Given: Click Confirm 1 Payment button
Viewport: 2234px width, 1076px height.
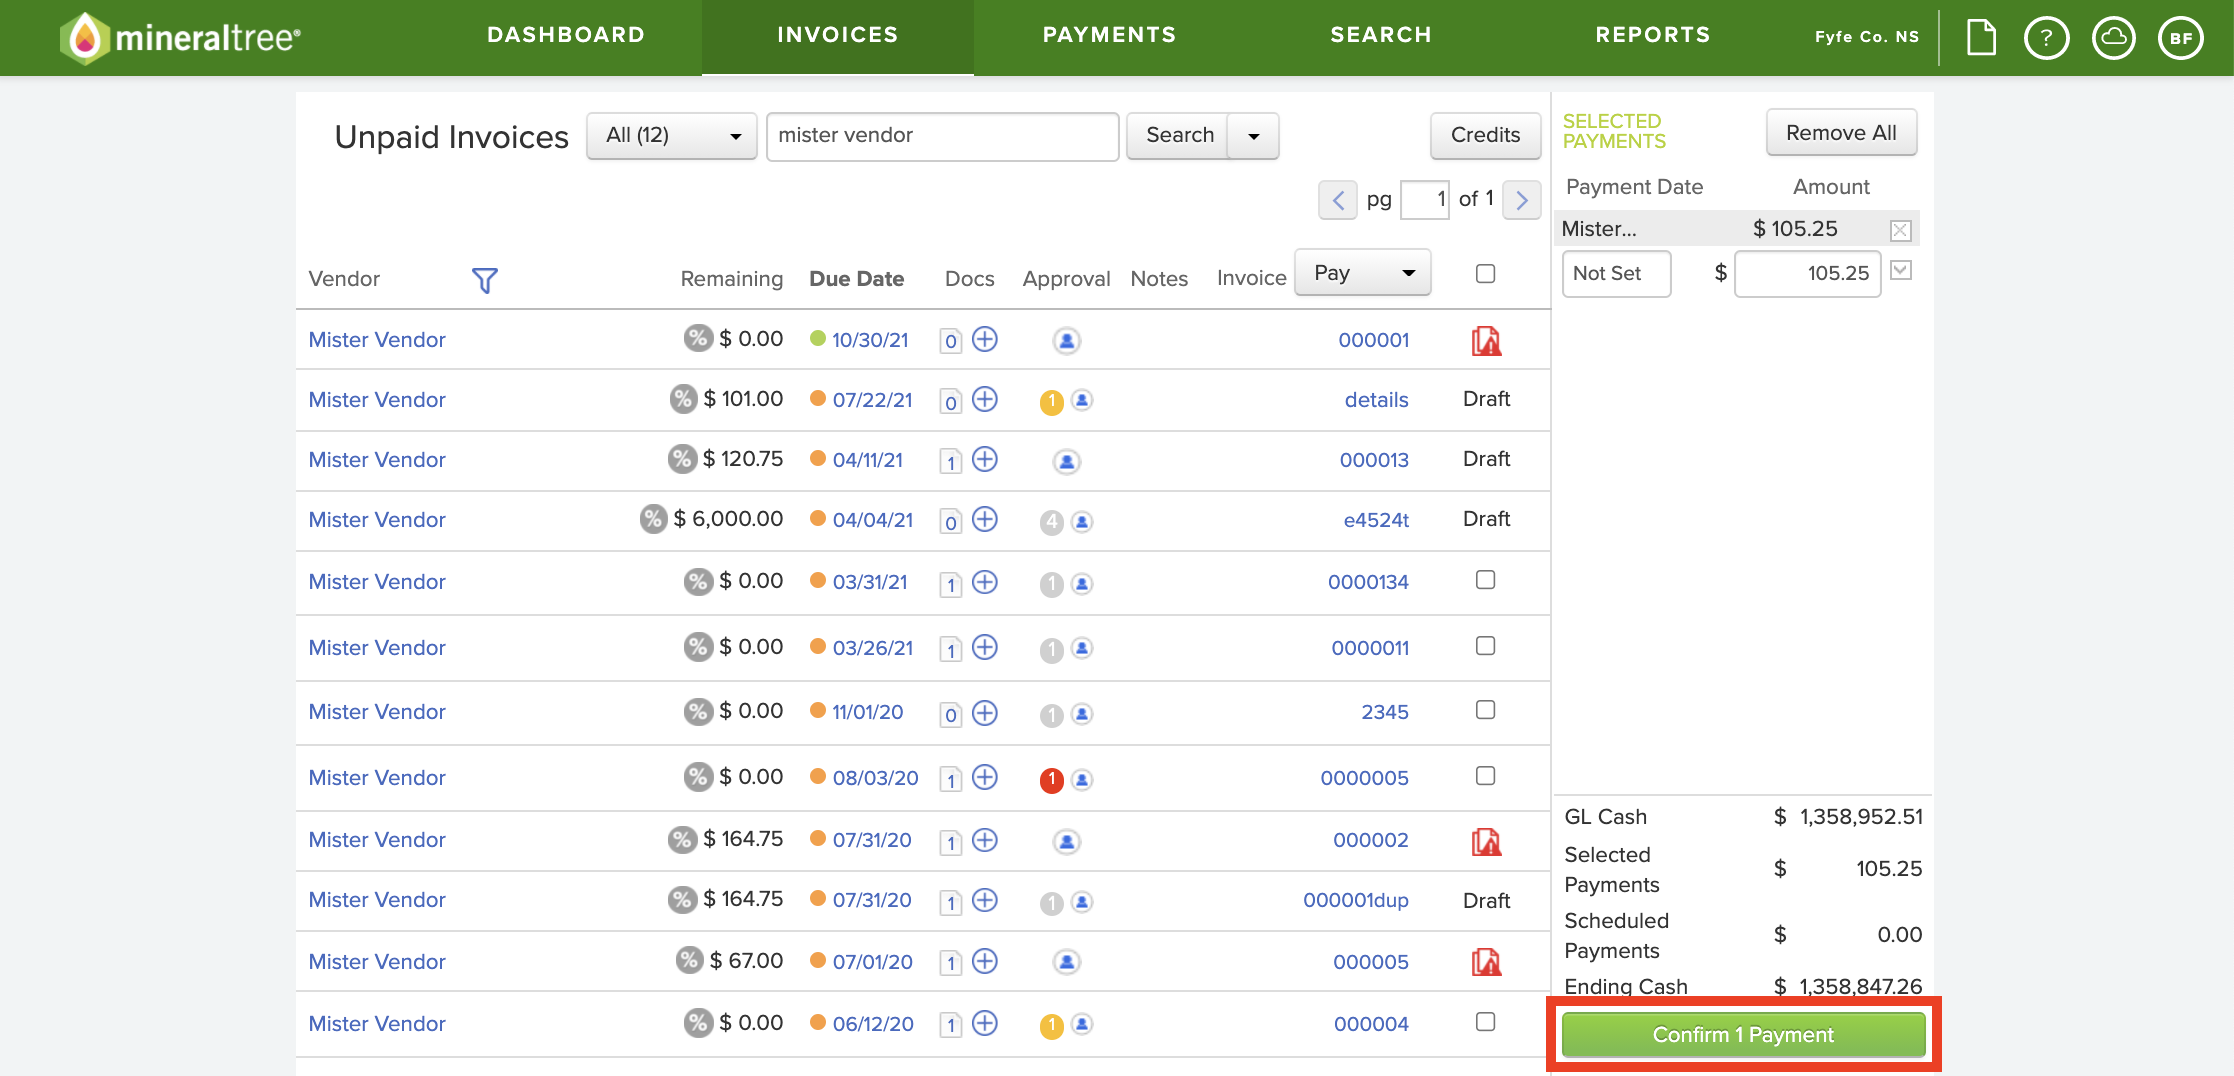Looking at the screenshot, I should 1743,1035.
